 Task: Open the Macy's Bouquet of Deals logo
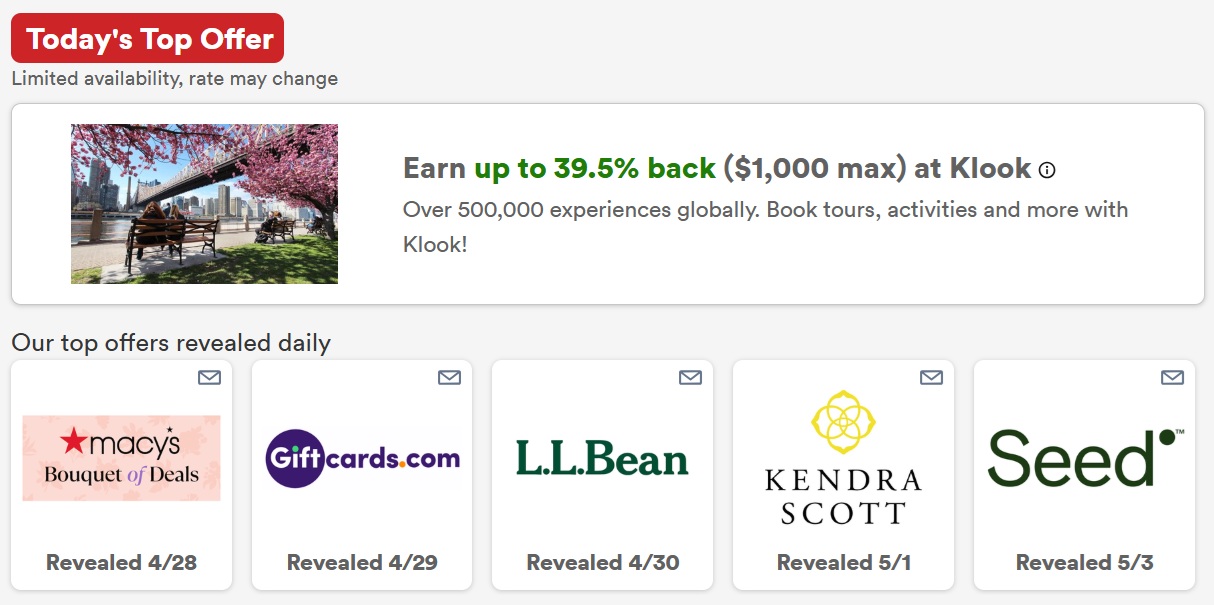point(121,458)
